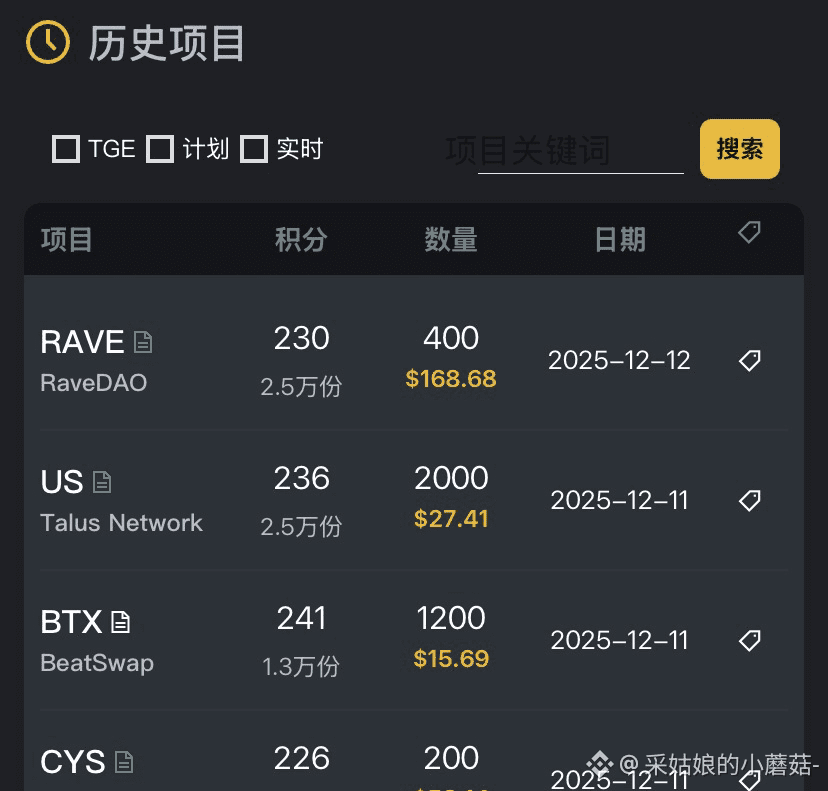Viewport: 828px width, 791px height.
Task: Click the clock icon beside 历史项目
Action: tap(48, 42)
